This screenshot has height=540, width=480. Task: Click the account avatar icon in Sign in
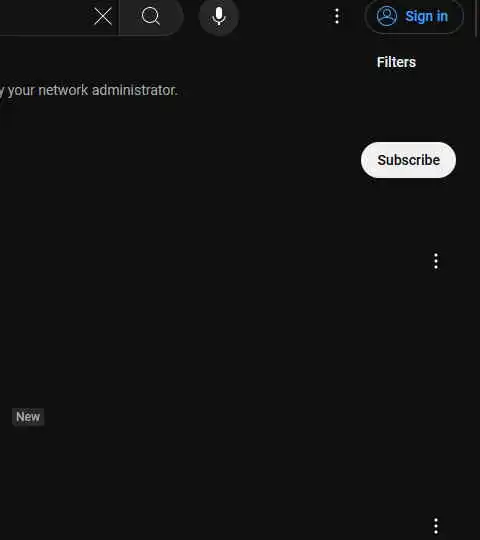click(x=387, y=16)
